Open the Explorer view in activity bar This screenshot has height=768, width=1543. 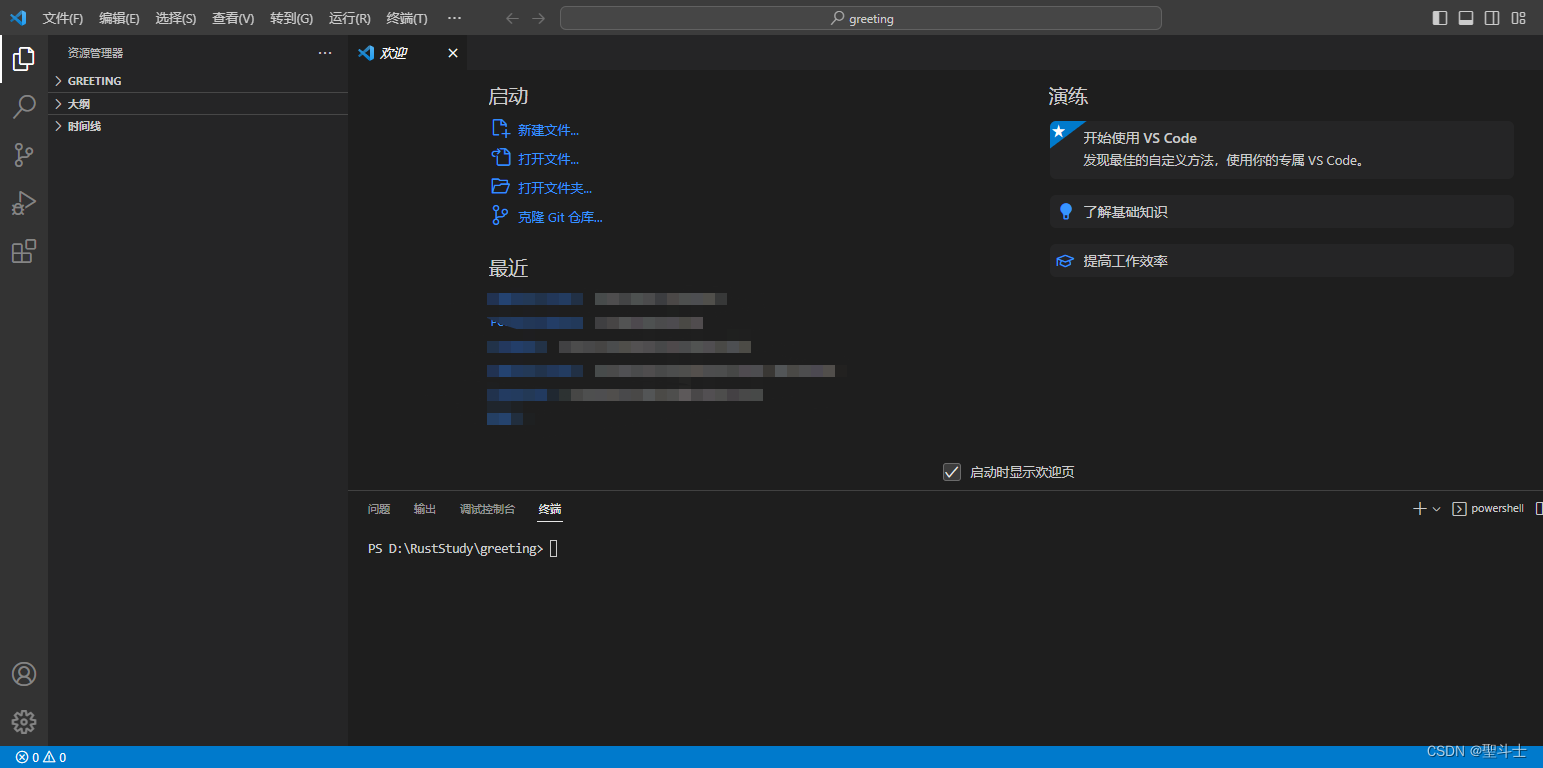click(x=24, y=59)
